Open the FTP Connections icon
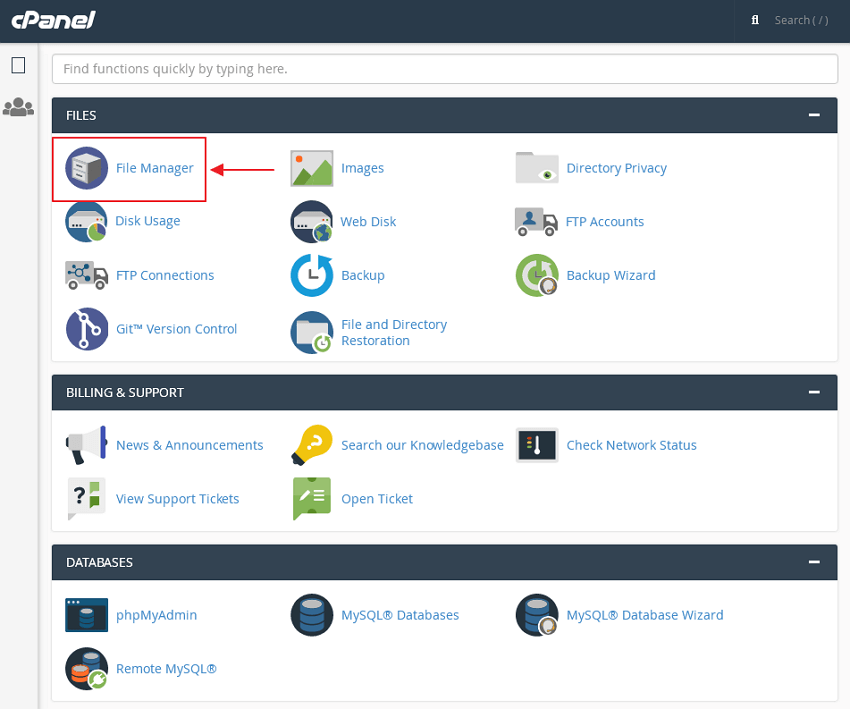This screenshot has width=850, height=709. 86,275
